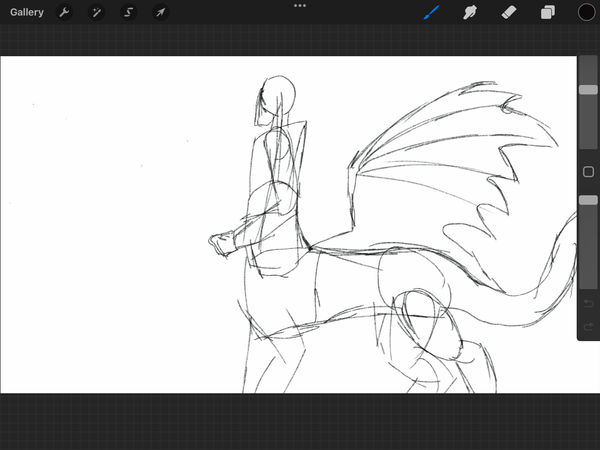This screenshot has height=450, width=600.
Task: Open the Gallery view
Action: 27,12
